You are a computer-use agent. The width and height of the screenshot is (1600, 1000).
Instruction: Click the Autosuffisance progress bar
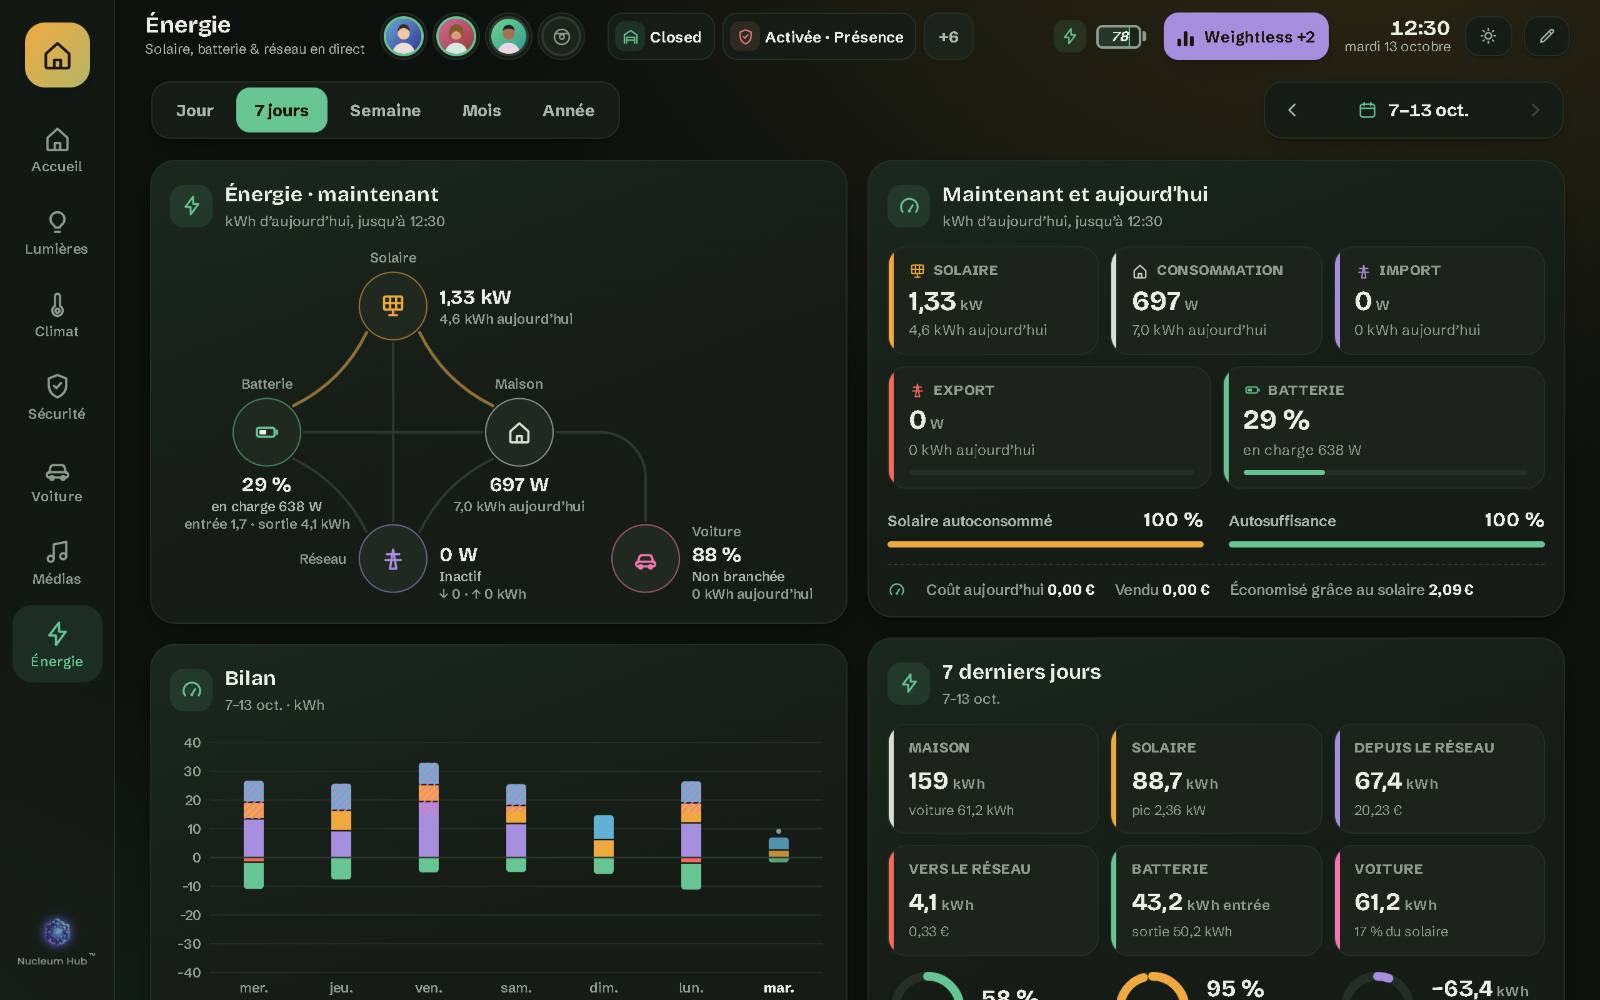[1386, 544]
